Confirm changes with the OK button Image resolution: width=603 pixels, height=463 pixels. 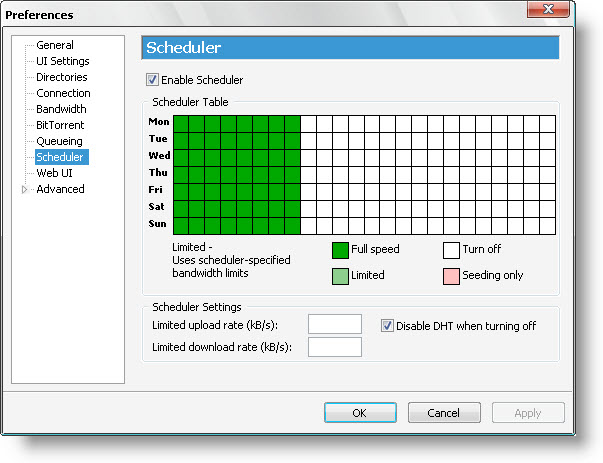pos(360,413)
